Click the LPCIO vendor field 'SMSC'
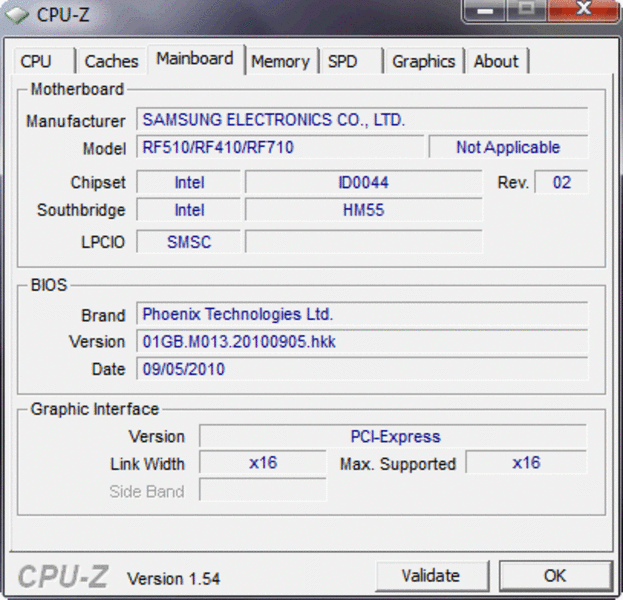 [189, 242]
